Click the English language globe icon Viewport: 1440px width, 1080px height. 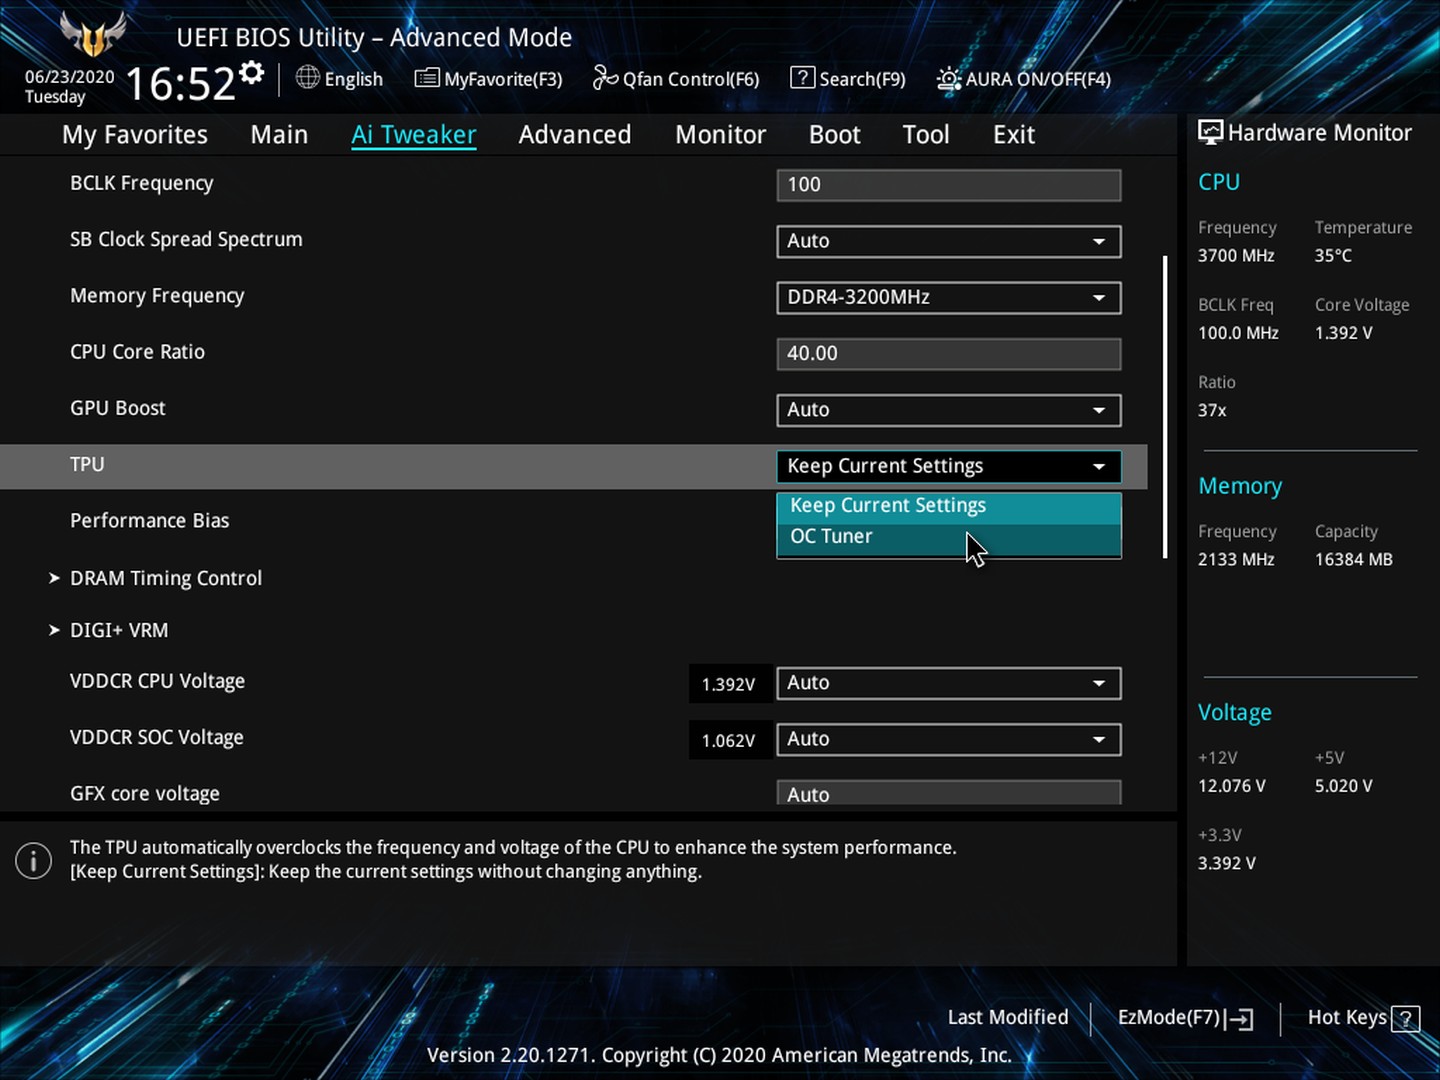tap(308, 78)
